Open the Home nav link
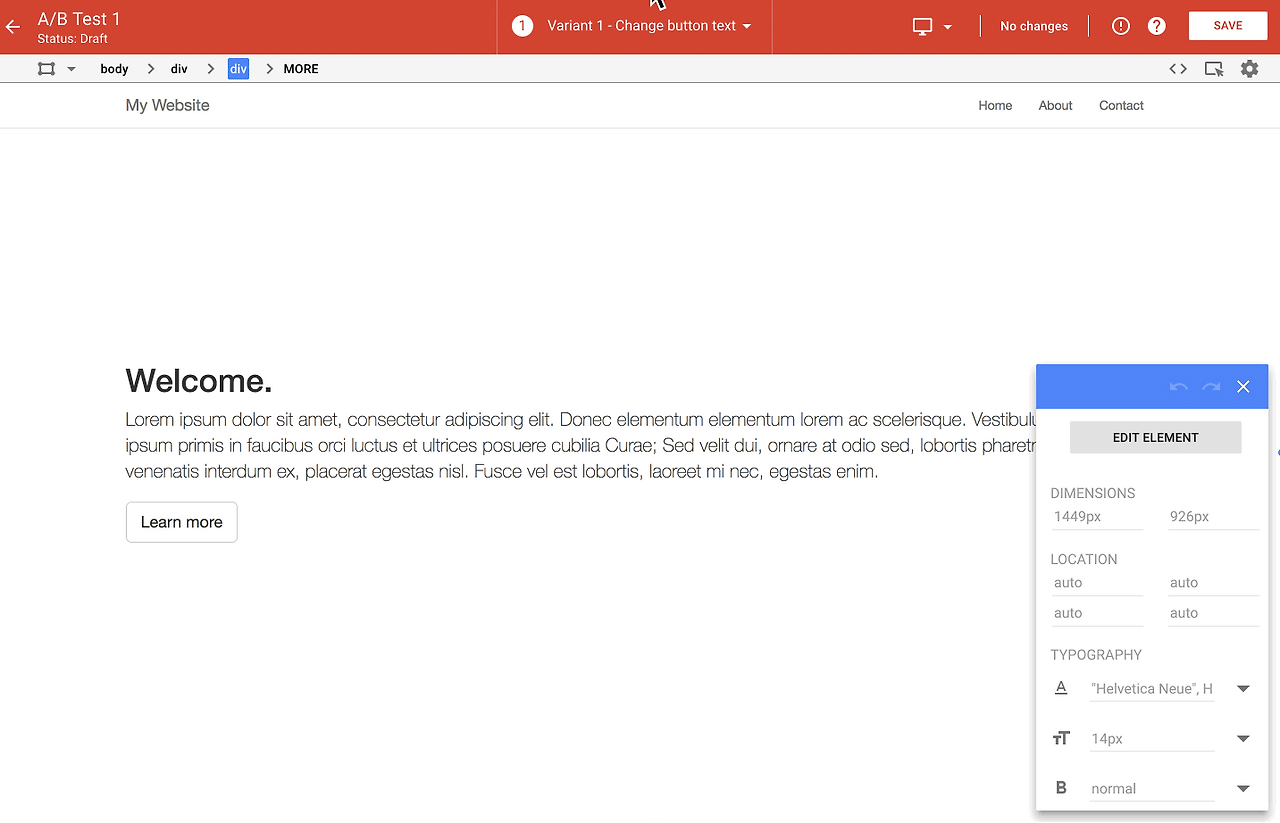This screenshot has height=823, width=1280. (995, 105)
